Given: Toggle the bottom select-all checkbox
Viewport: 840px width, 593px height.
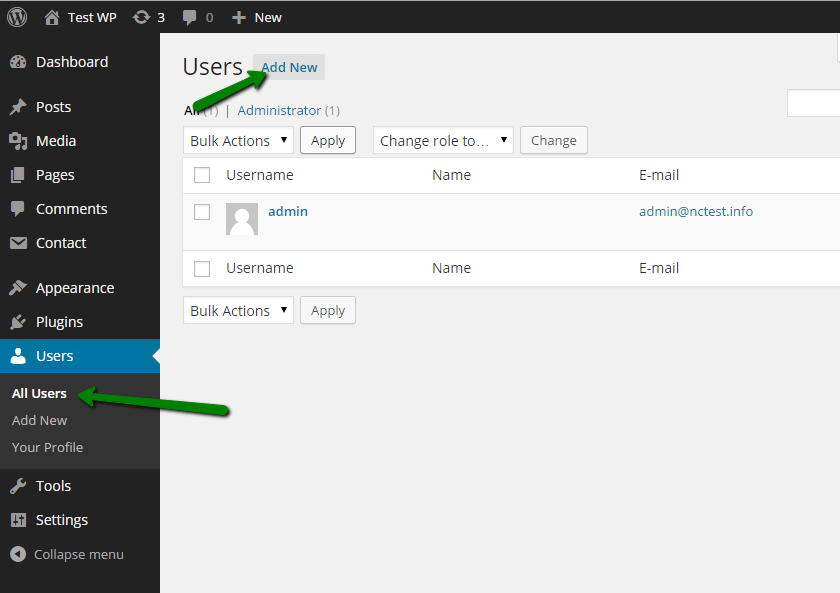Looking at the screenshot, I should pos(202,268).
